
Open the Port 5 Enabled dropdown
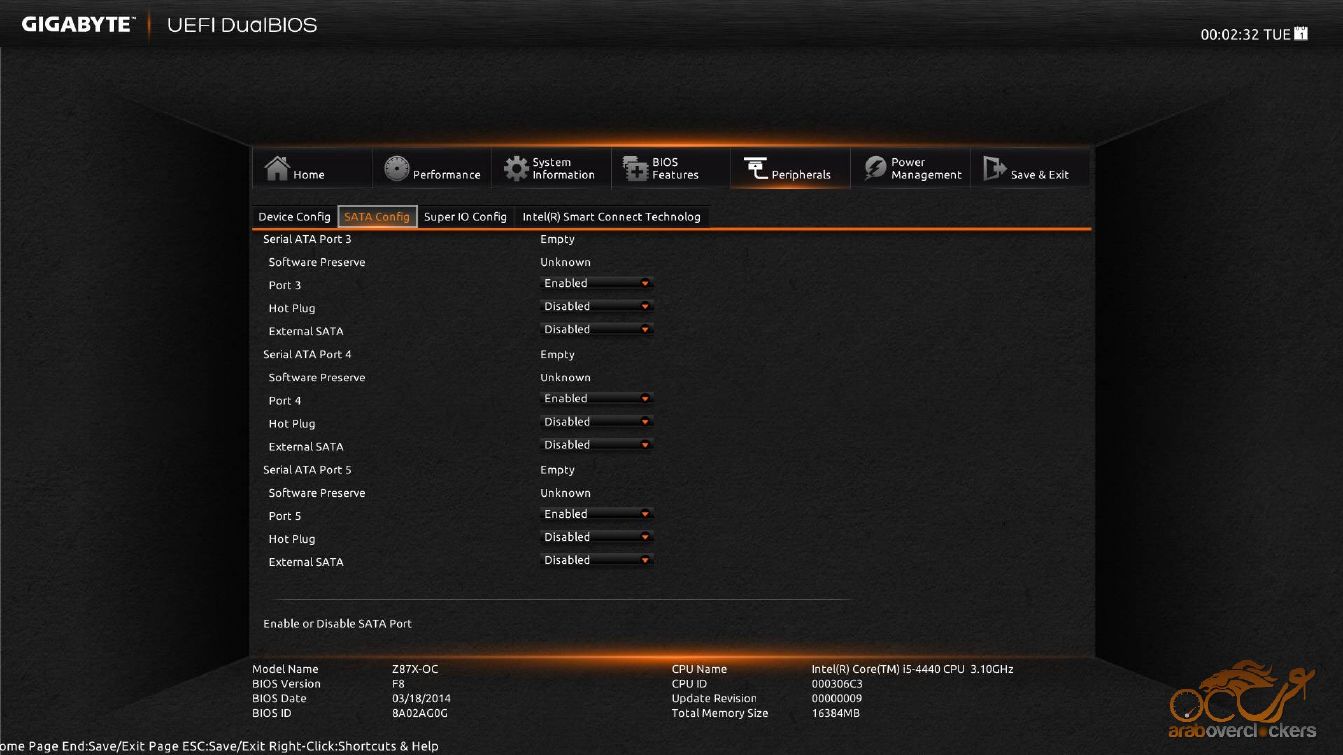click(x=597, y=515)
